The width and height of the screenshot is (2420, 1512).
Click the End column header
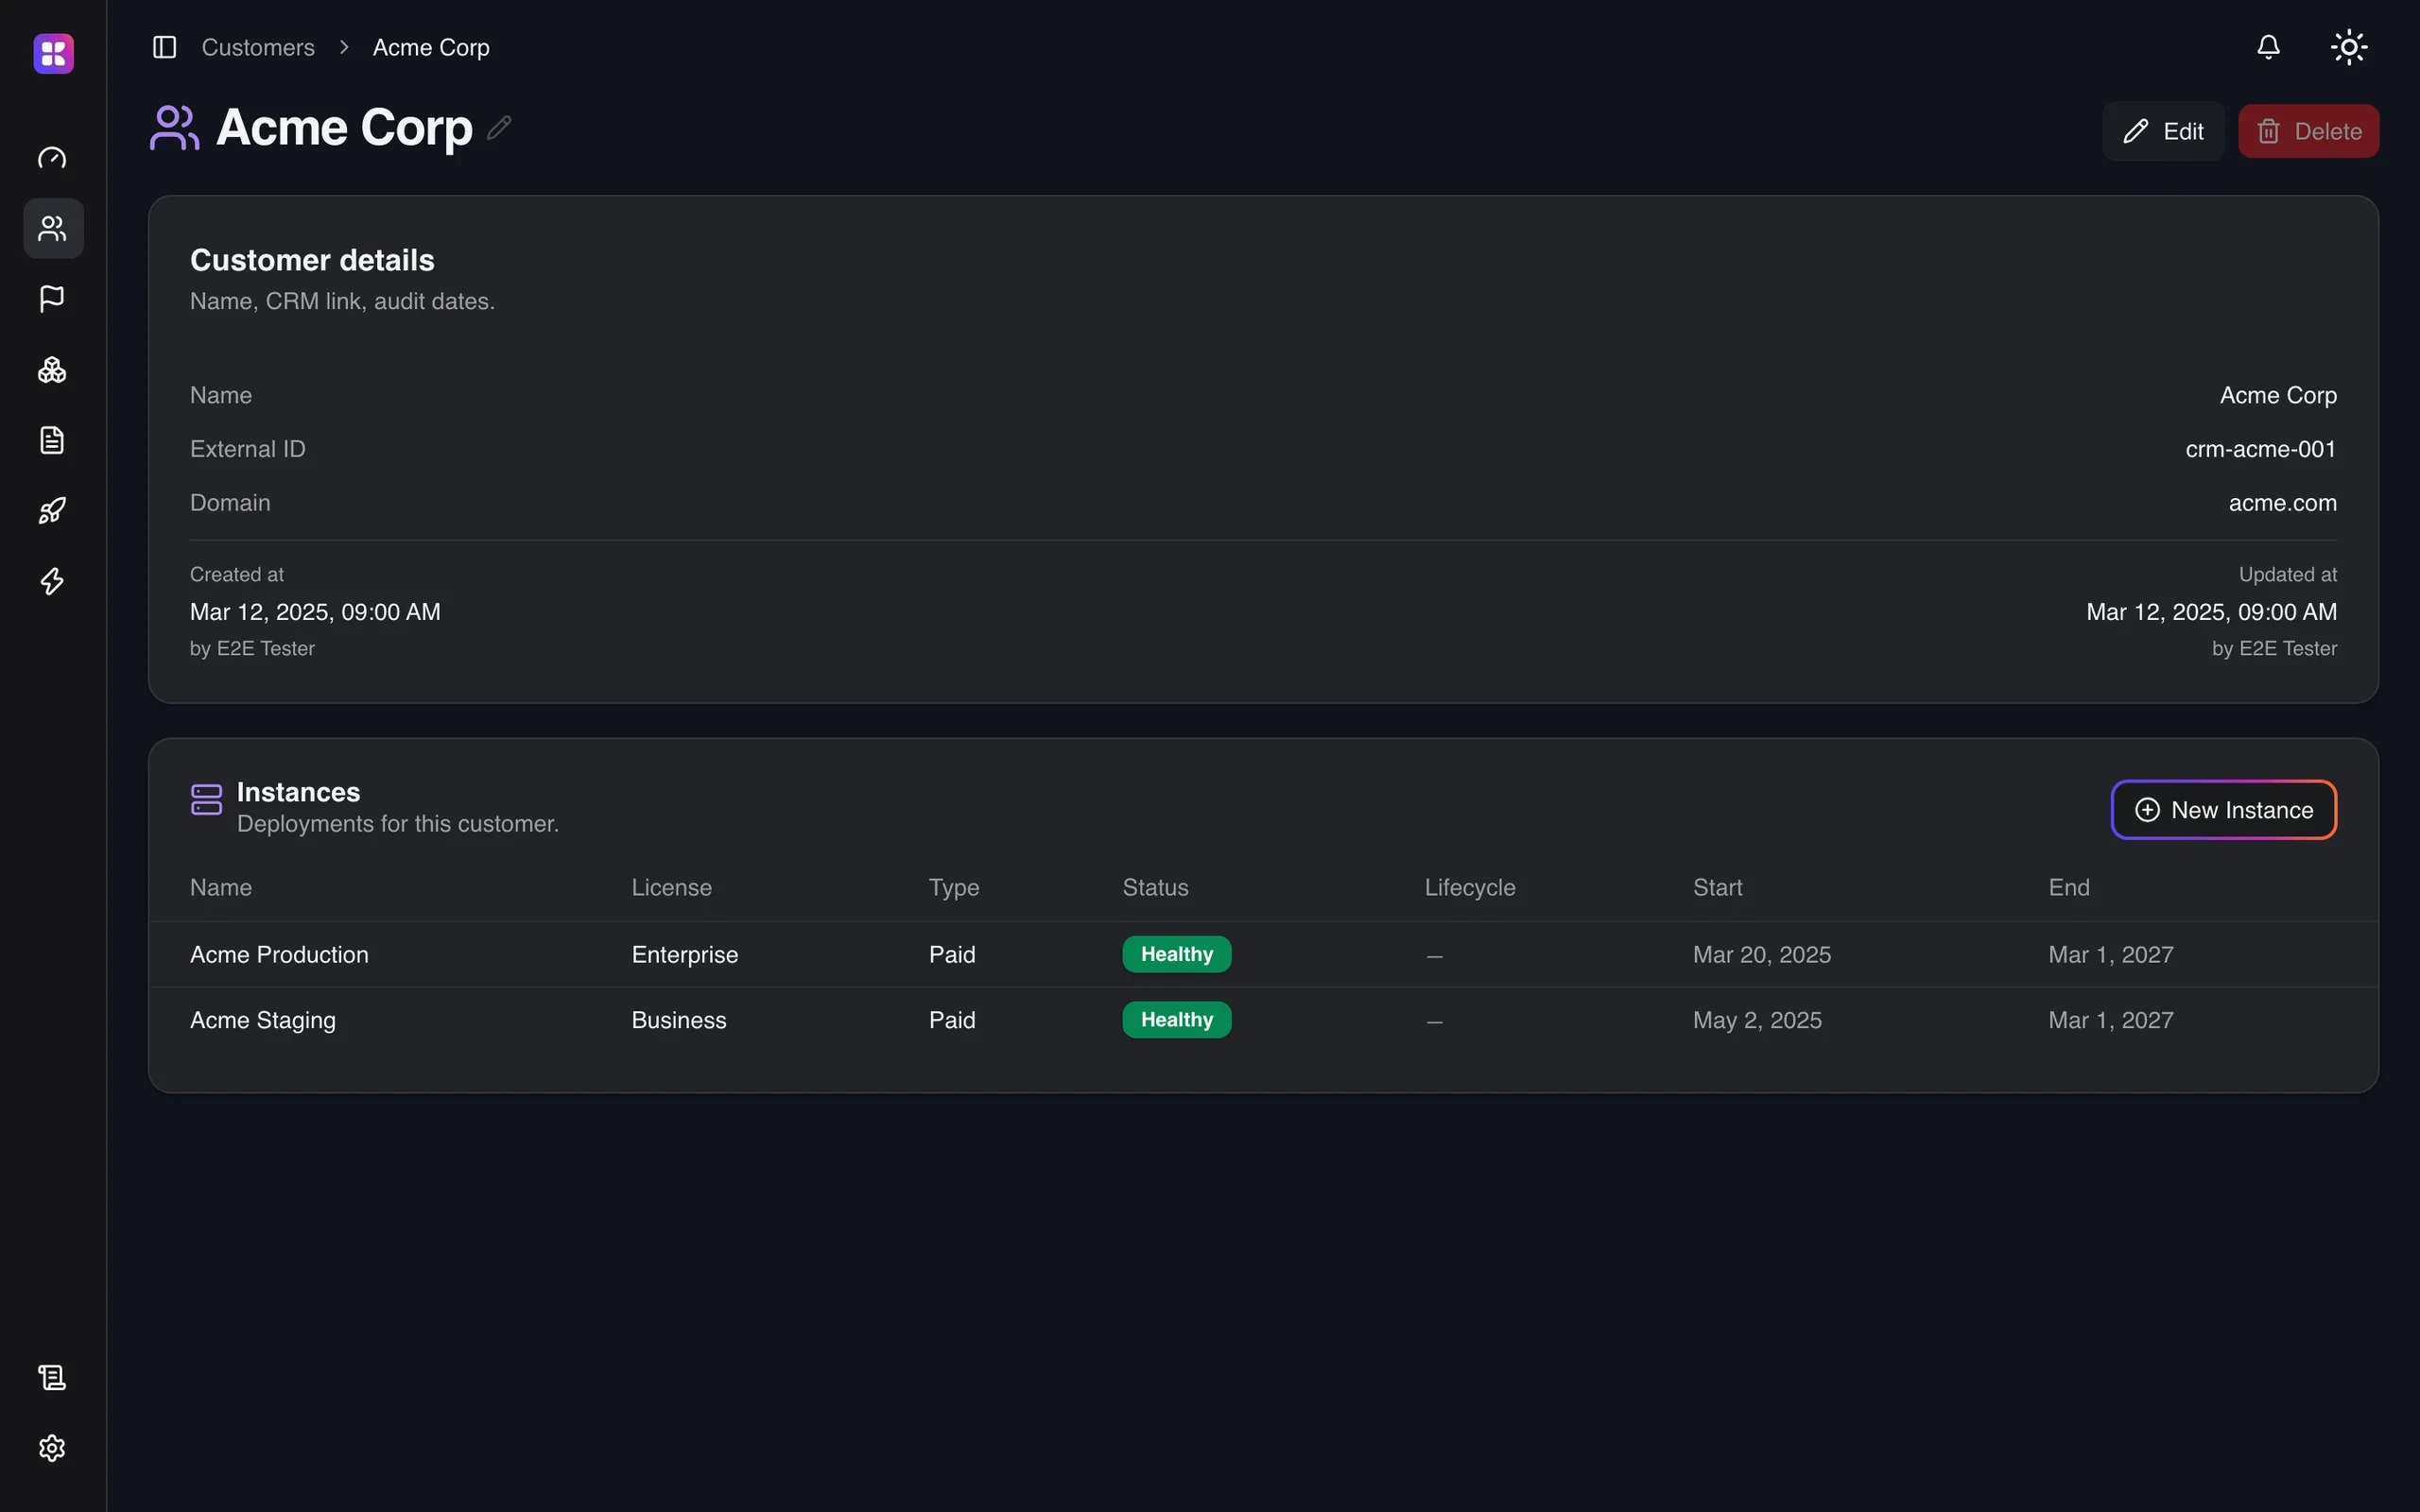tap(2069, 887)
